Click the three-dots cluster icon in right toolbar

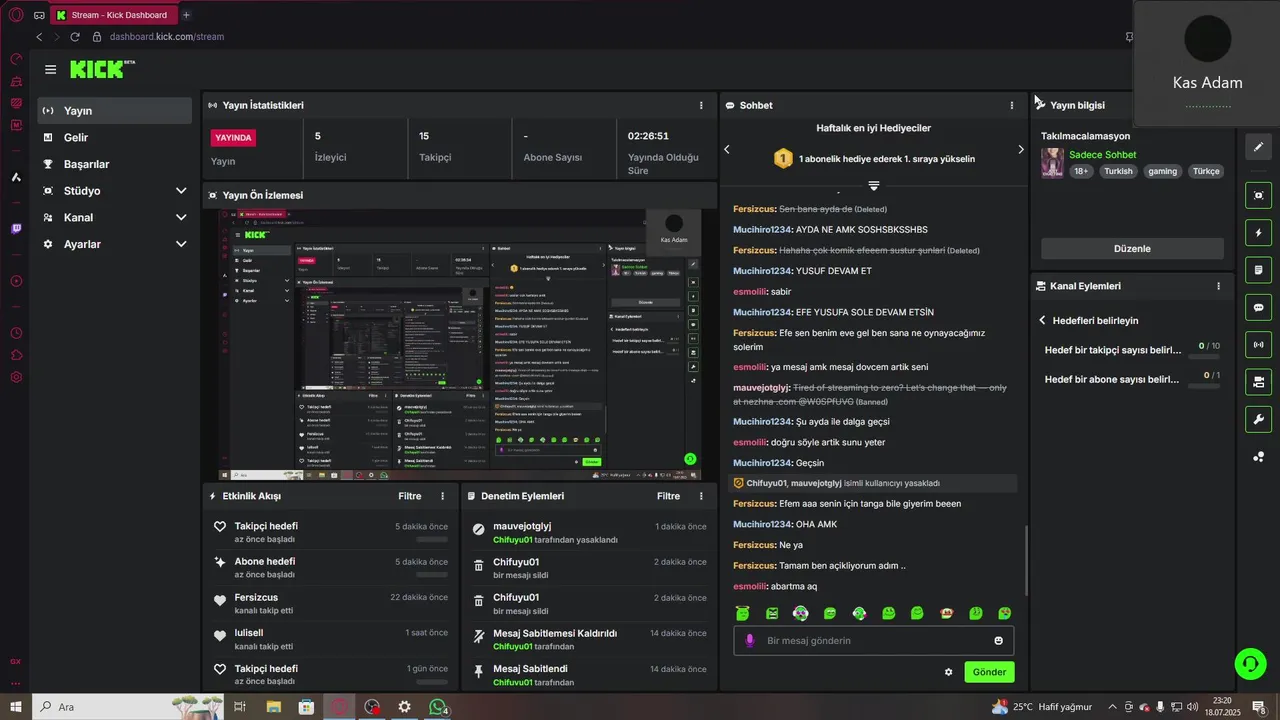click(1258, 457)
